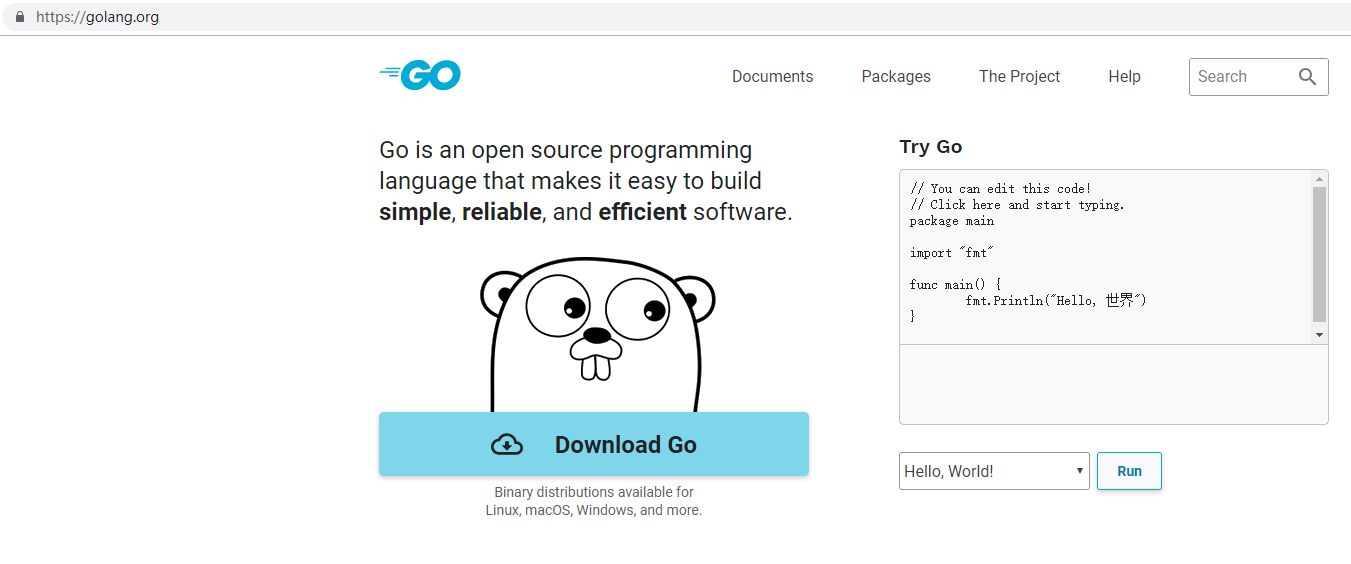Open The Project navigation link
Viewport: 1351px width, 564px height.
[1019, 77]
